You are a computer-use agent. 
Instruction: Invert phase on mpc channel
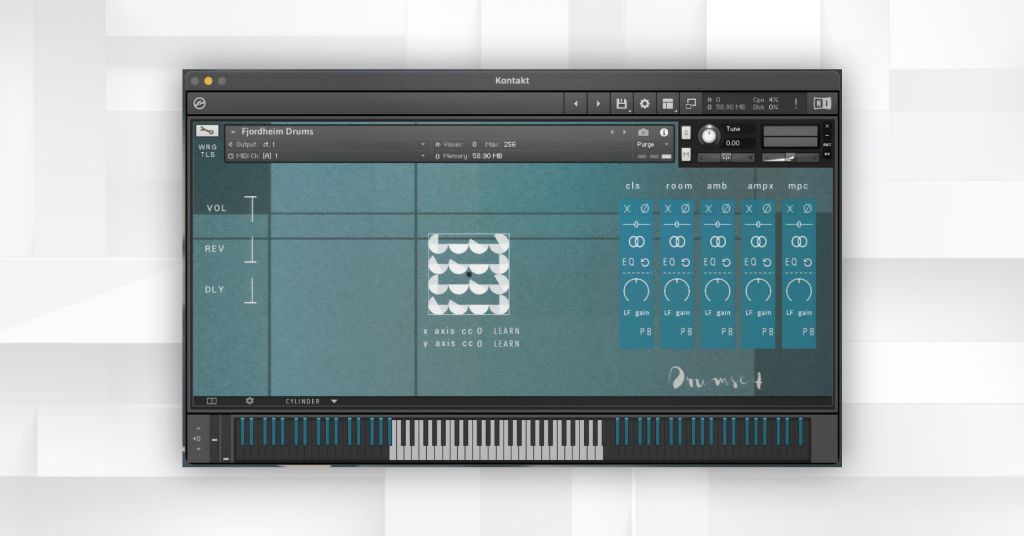807,208
